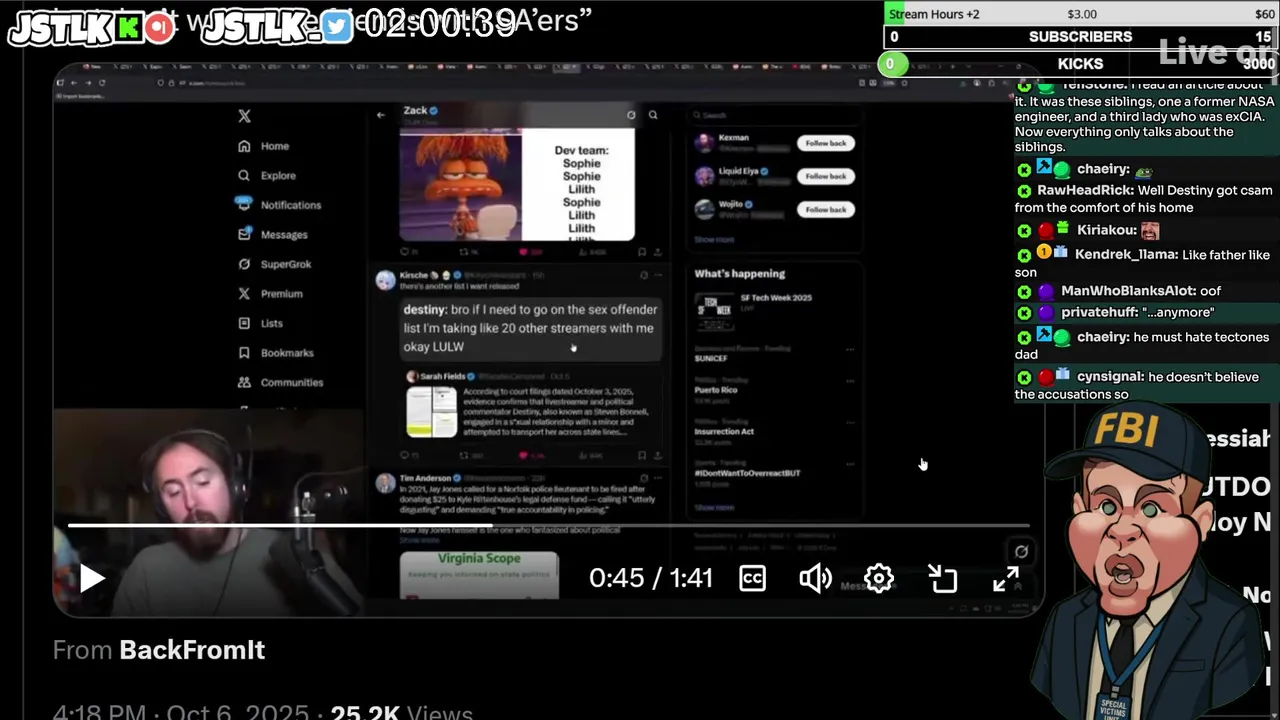Screen dimensions: 1280x720
Task: Follow back Wojito
Action: 826,209
